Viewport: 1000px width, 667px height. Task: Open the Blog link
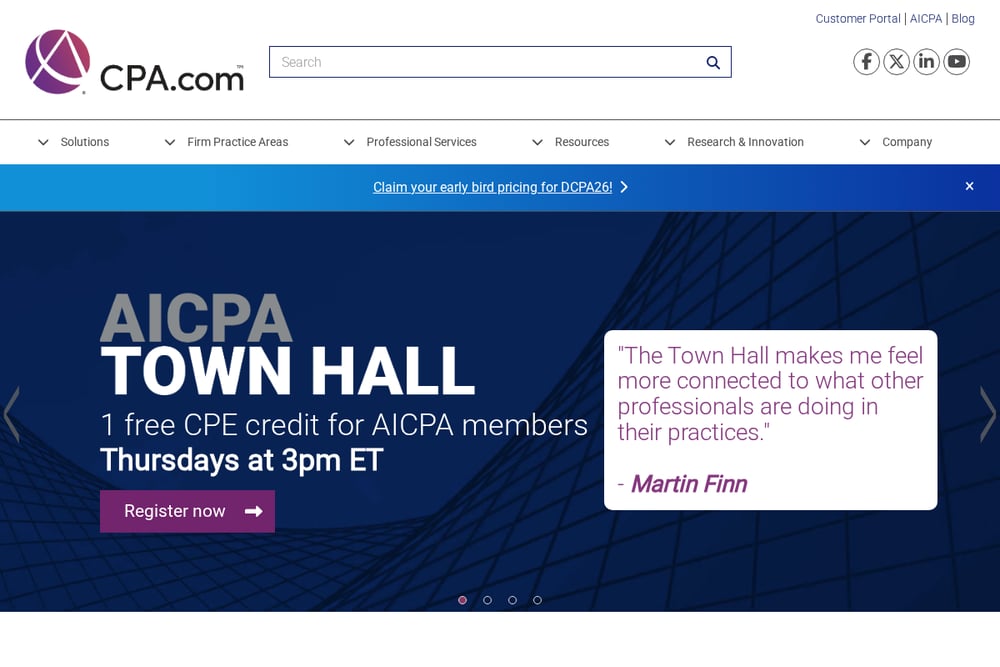pyautogui.click(x=963, y=18)
